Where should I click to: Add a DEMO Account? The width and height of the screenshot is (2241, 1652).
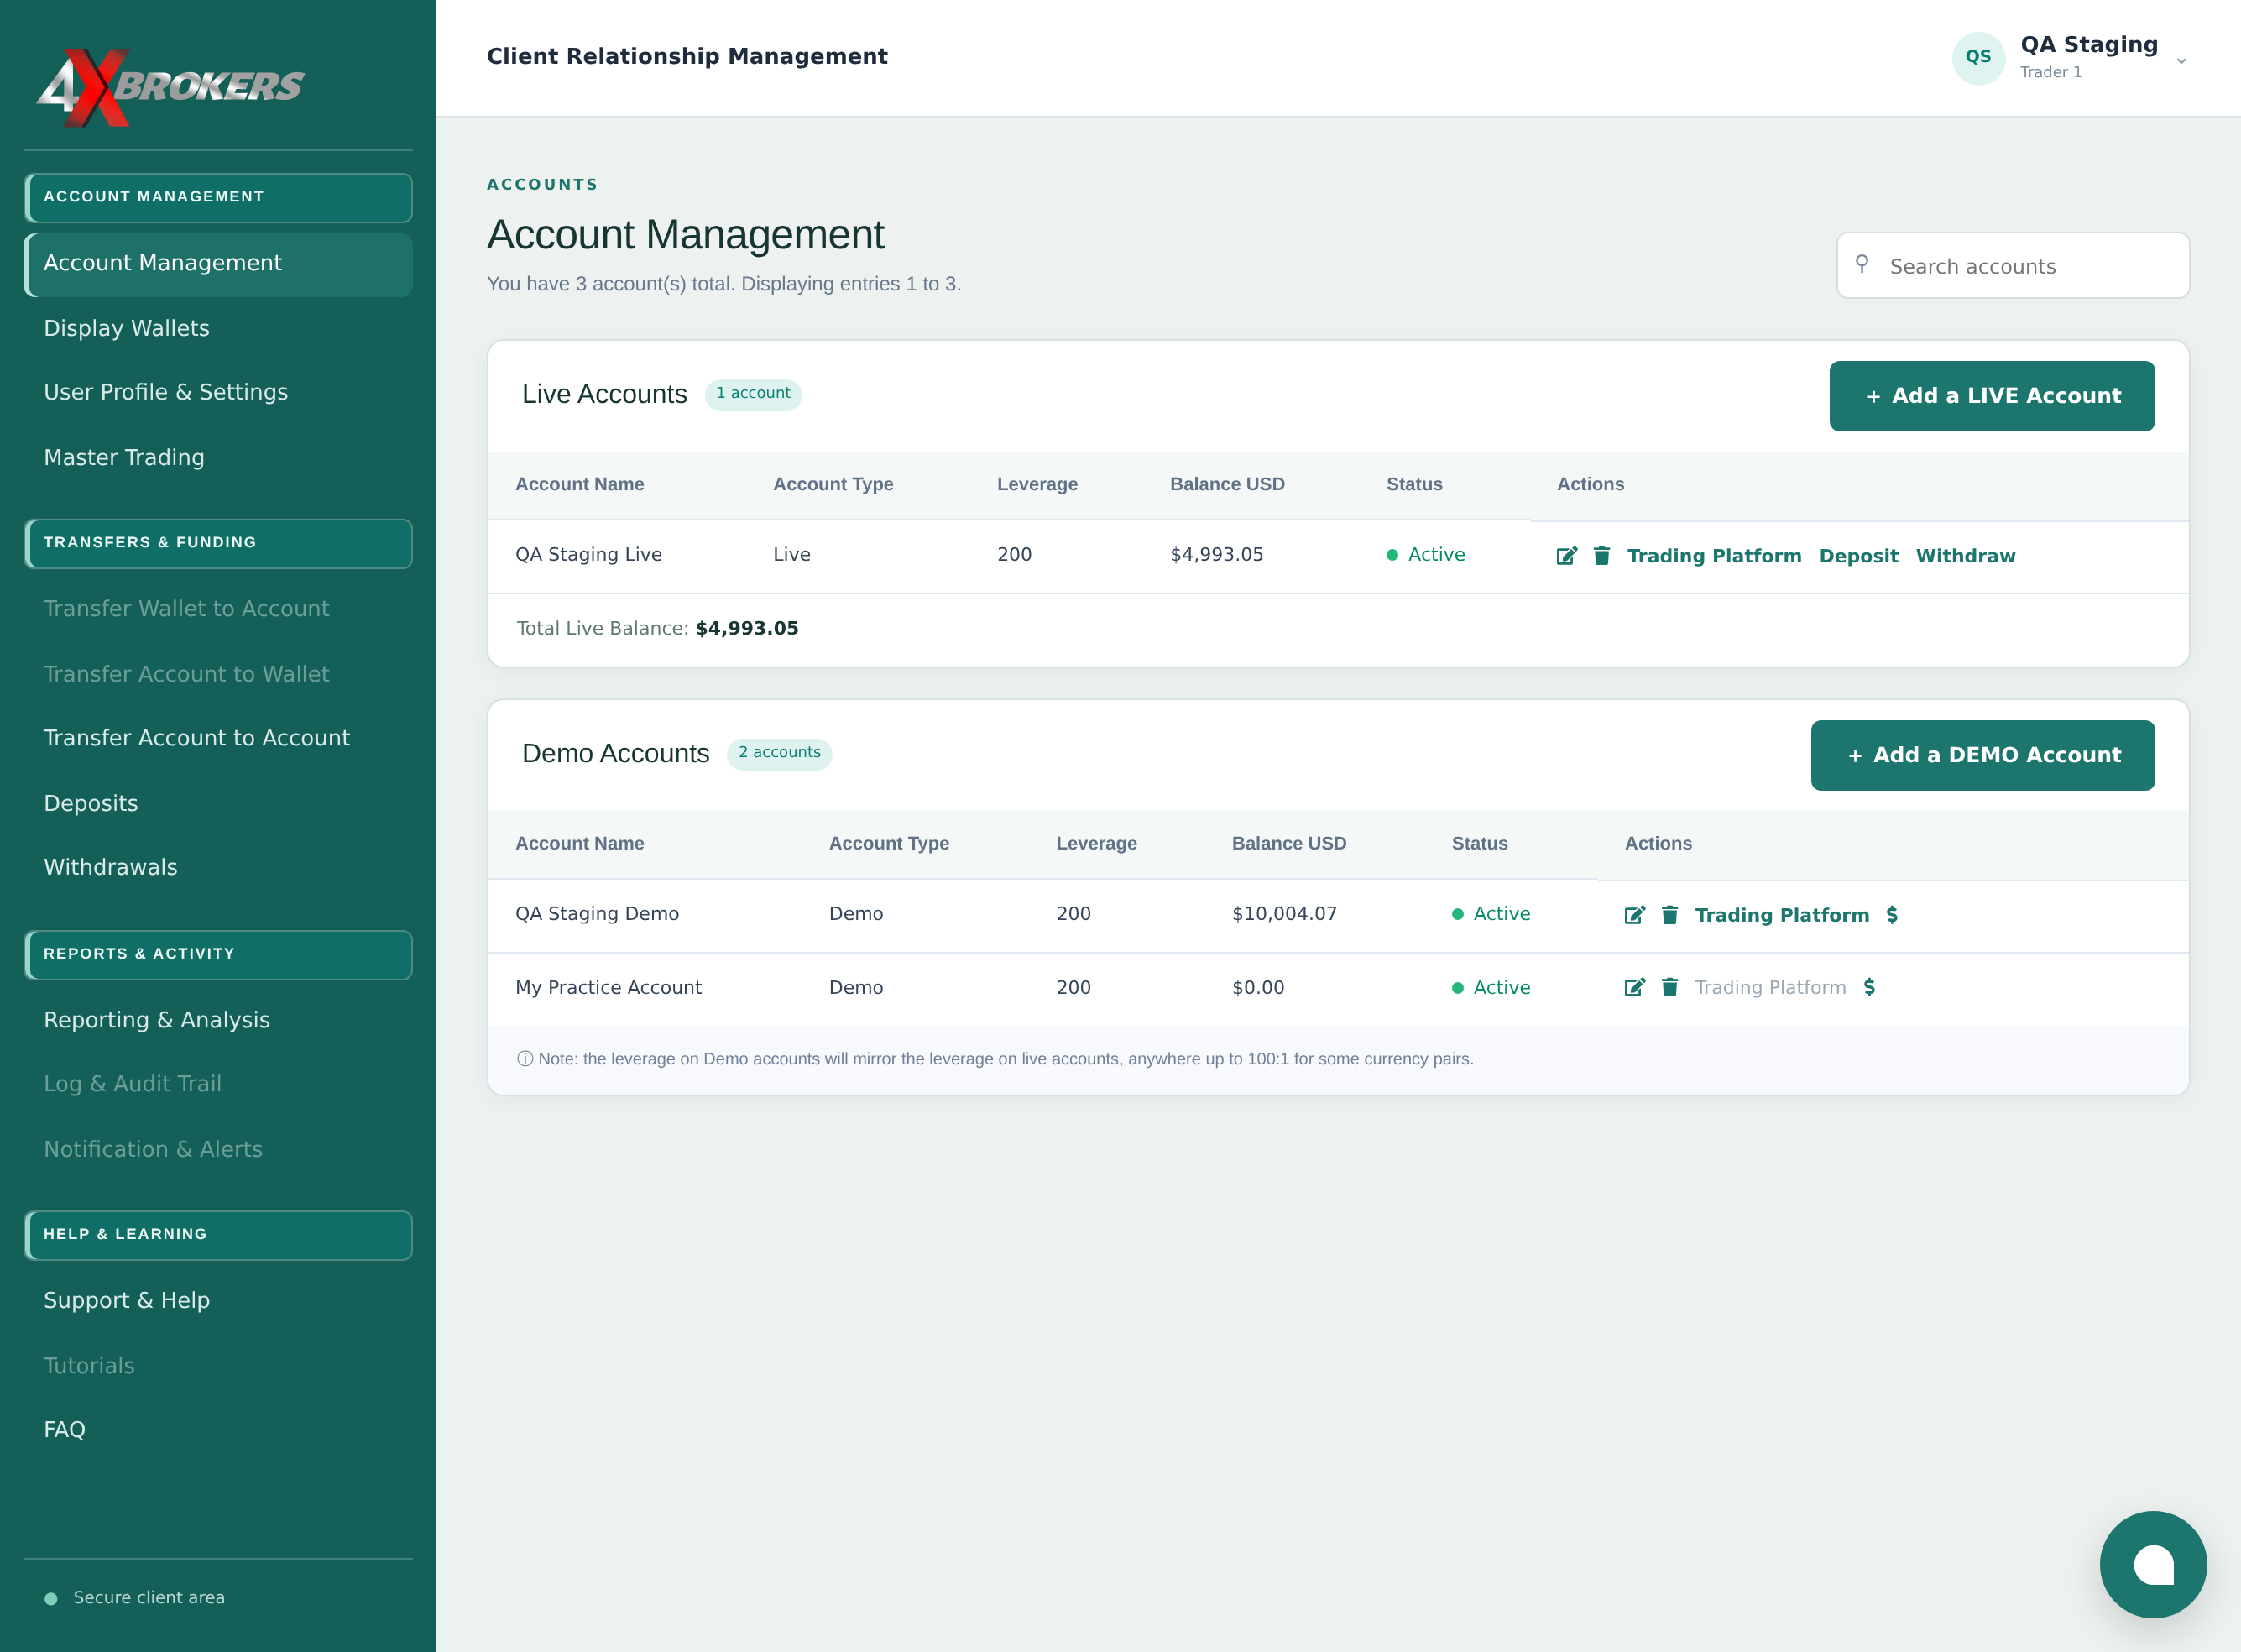pos(1982,755)
